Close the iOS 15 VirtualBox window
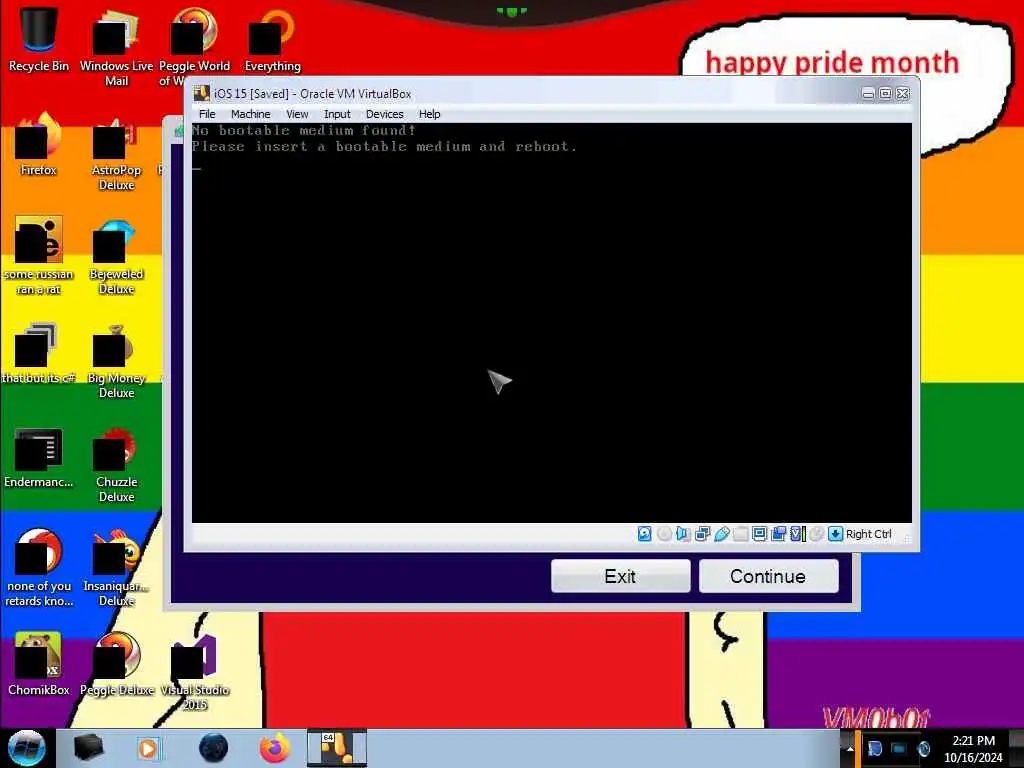Image resolution: width=1024 pixels, height=768 pixels. (x=903, y=94)
